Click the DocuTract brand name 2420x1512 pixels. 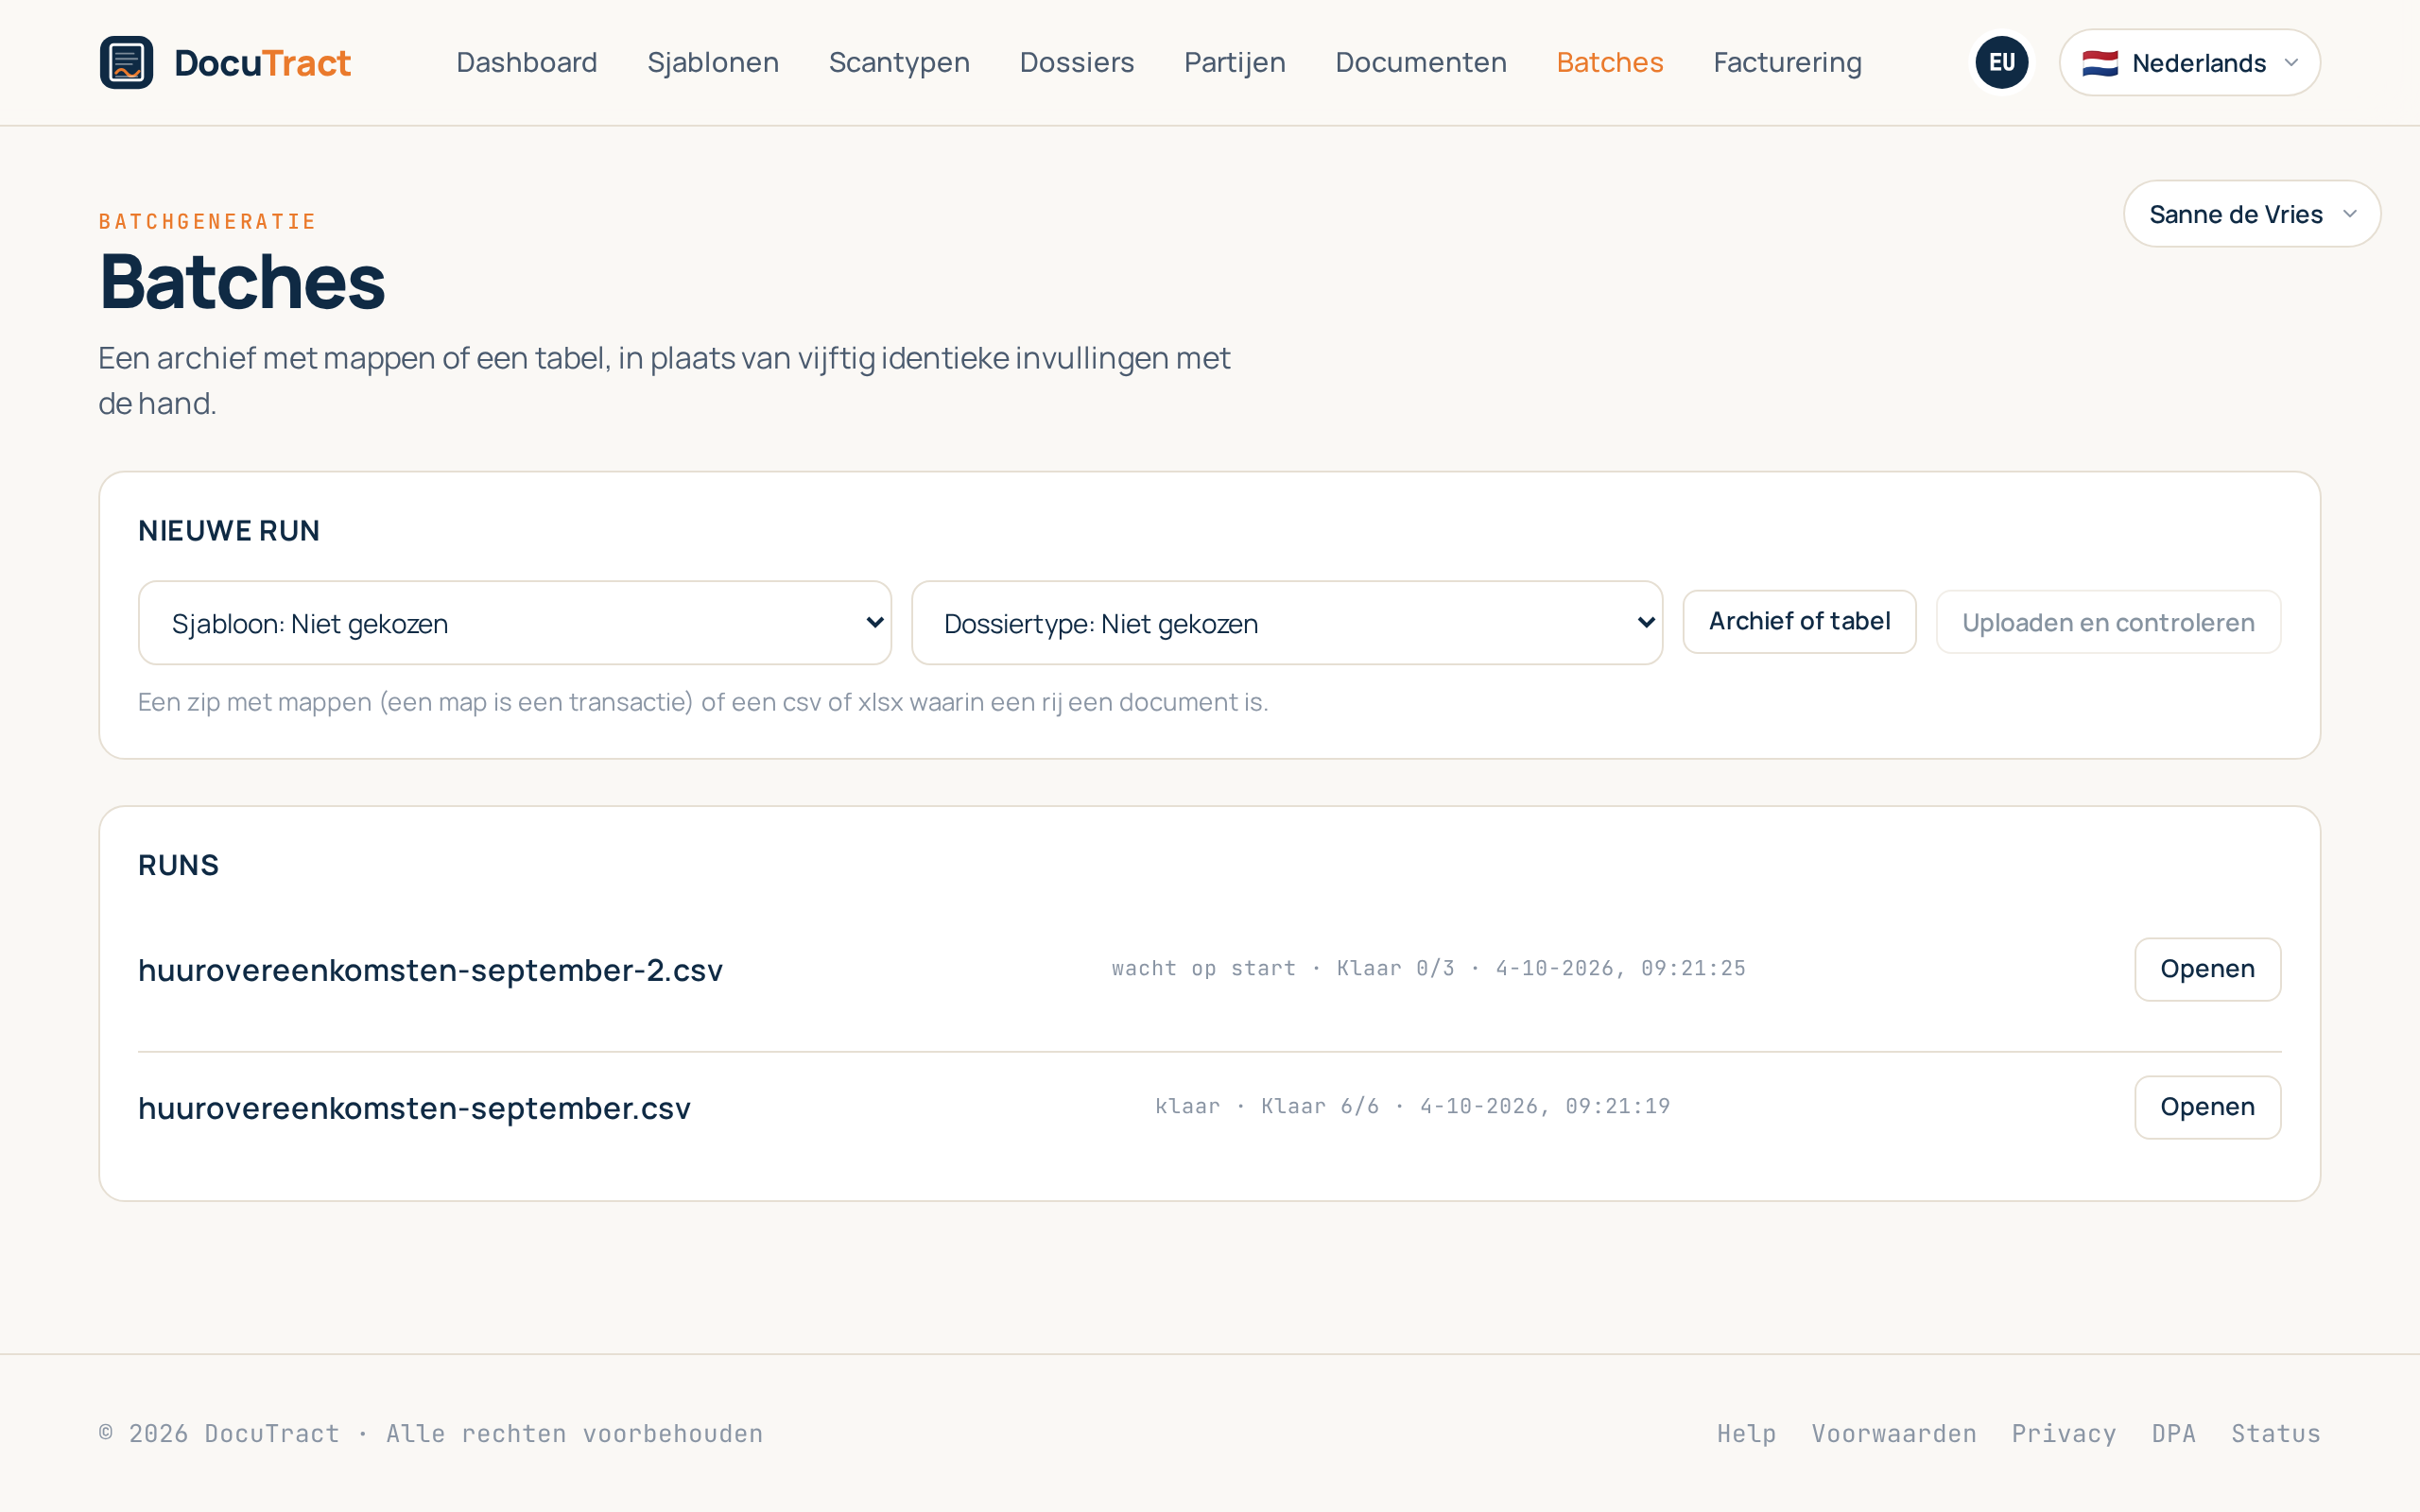[x=263, y=63]
